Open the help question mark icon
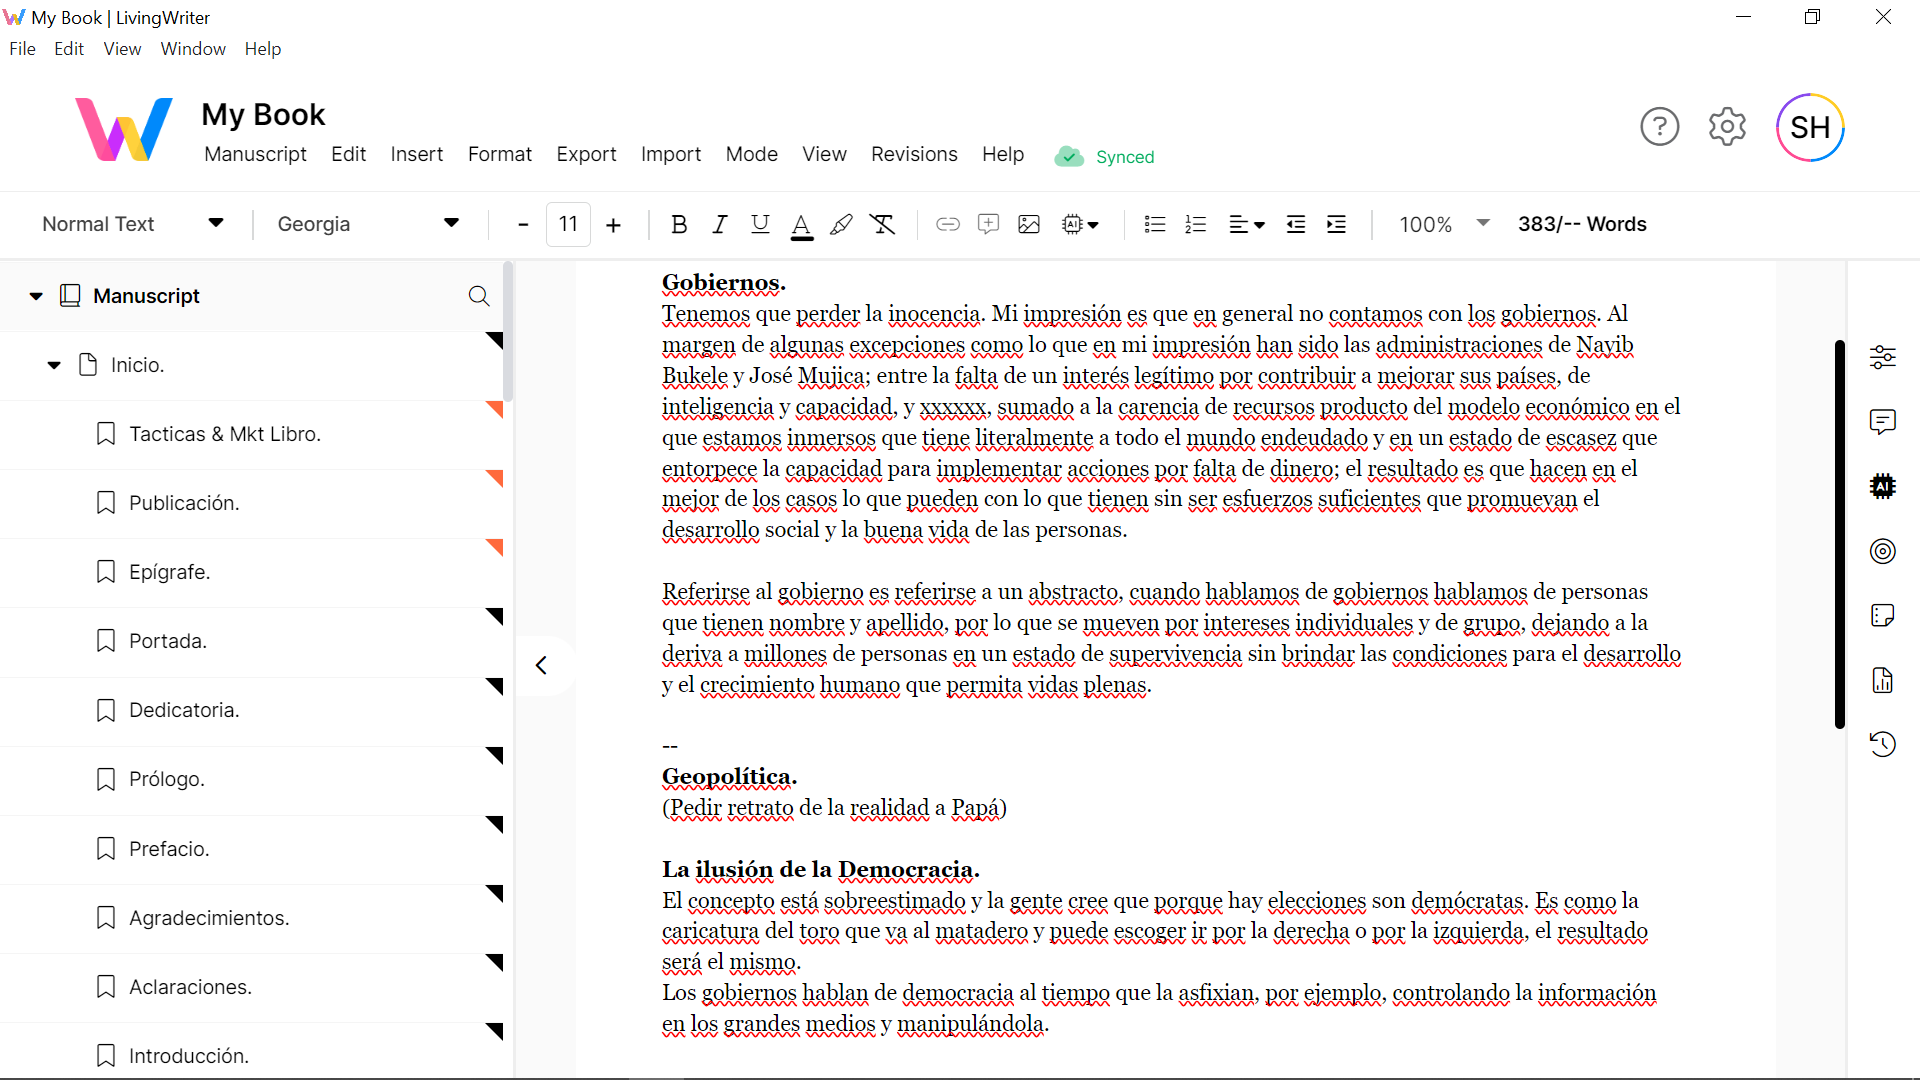The height and width of the screenshot is (1080, 1920). [1659, 127]
